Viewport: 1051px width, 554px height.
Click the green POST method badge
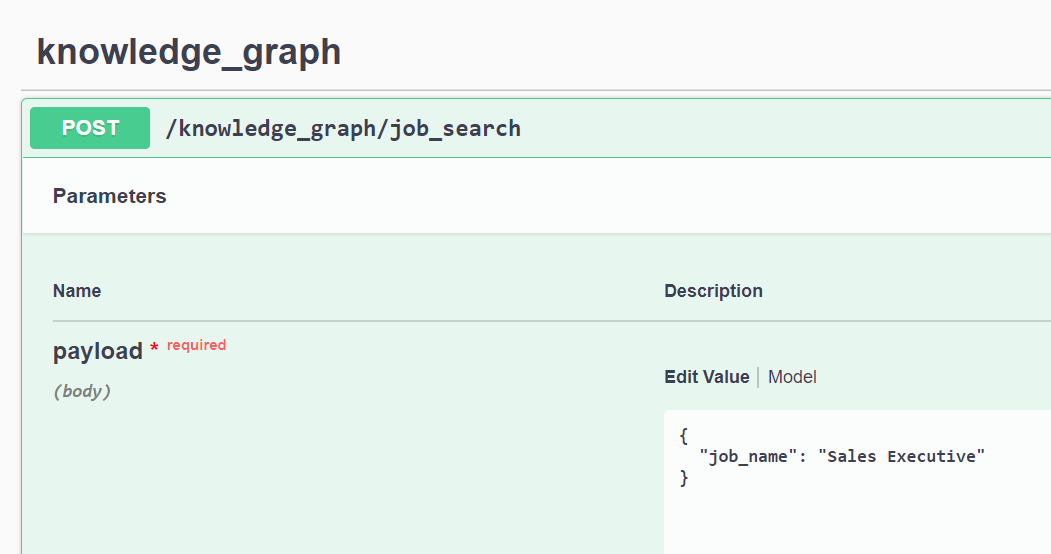pos(90,128)
